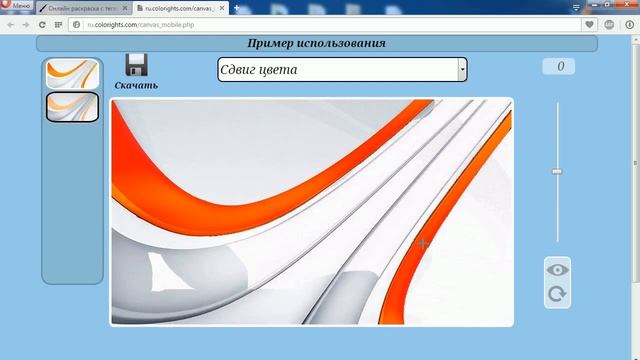Viewport: 640px width, 360px height.
Task: Toggle the eye preview icon
Action: pos(557,270)
